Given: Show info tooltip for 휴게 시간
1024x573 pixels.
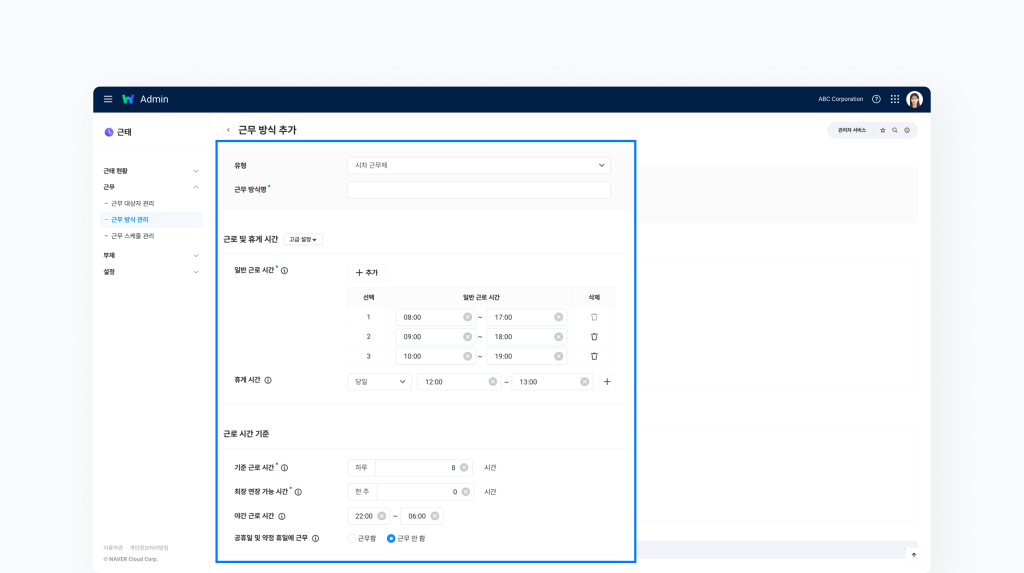Looking at the screenshot, I should [268, 381].
